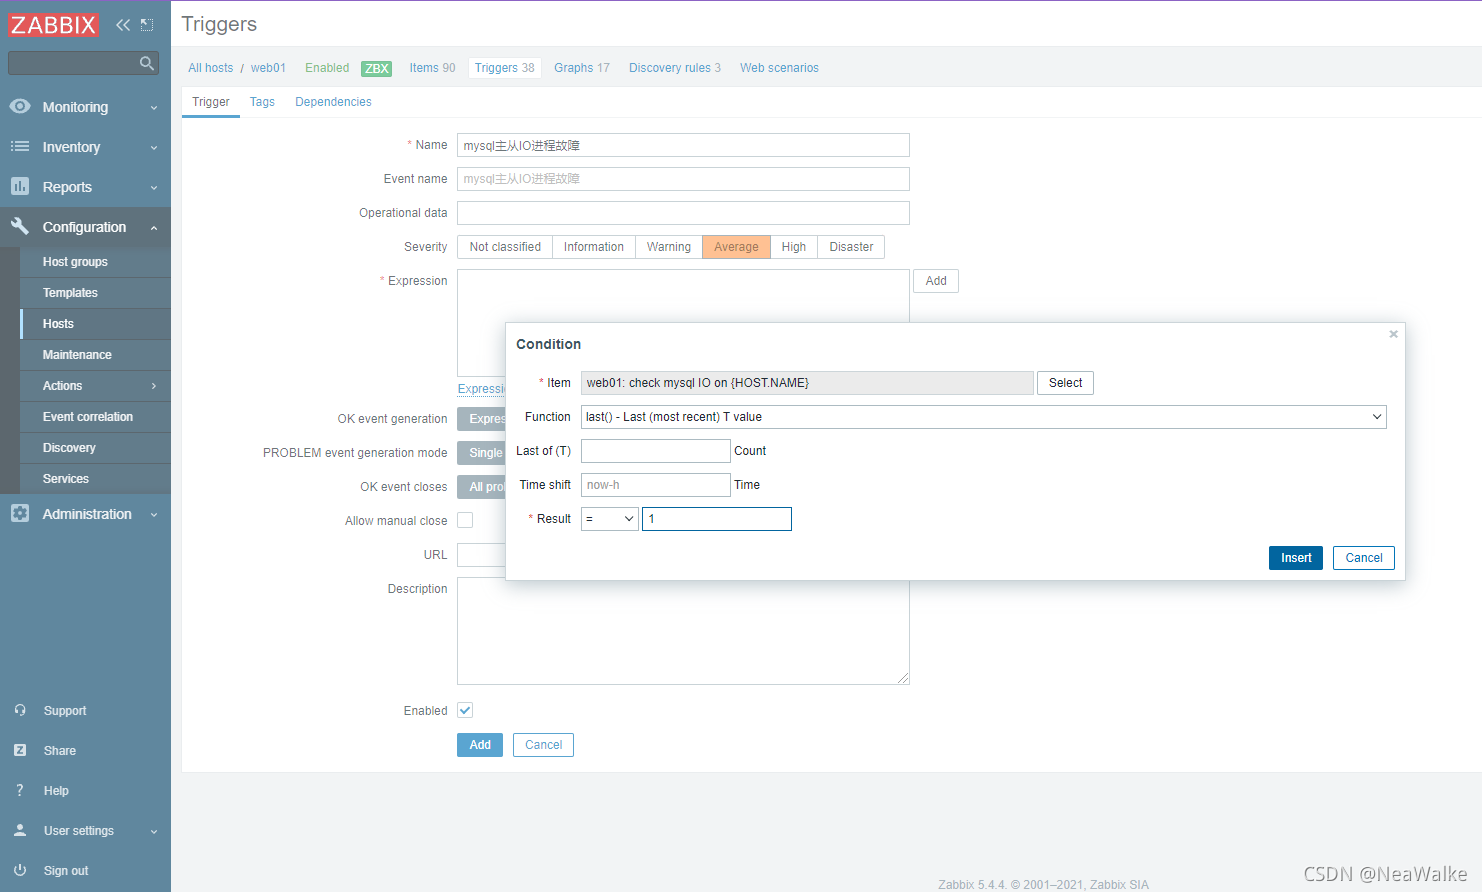Select Disaster severity
The height and width of the screenshot is (892, 1482).
851,247
